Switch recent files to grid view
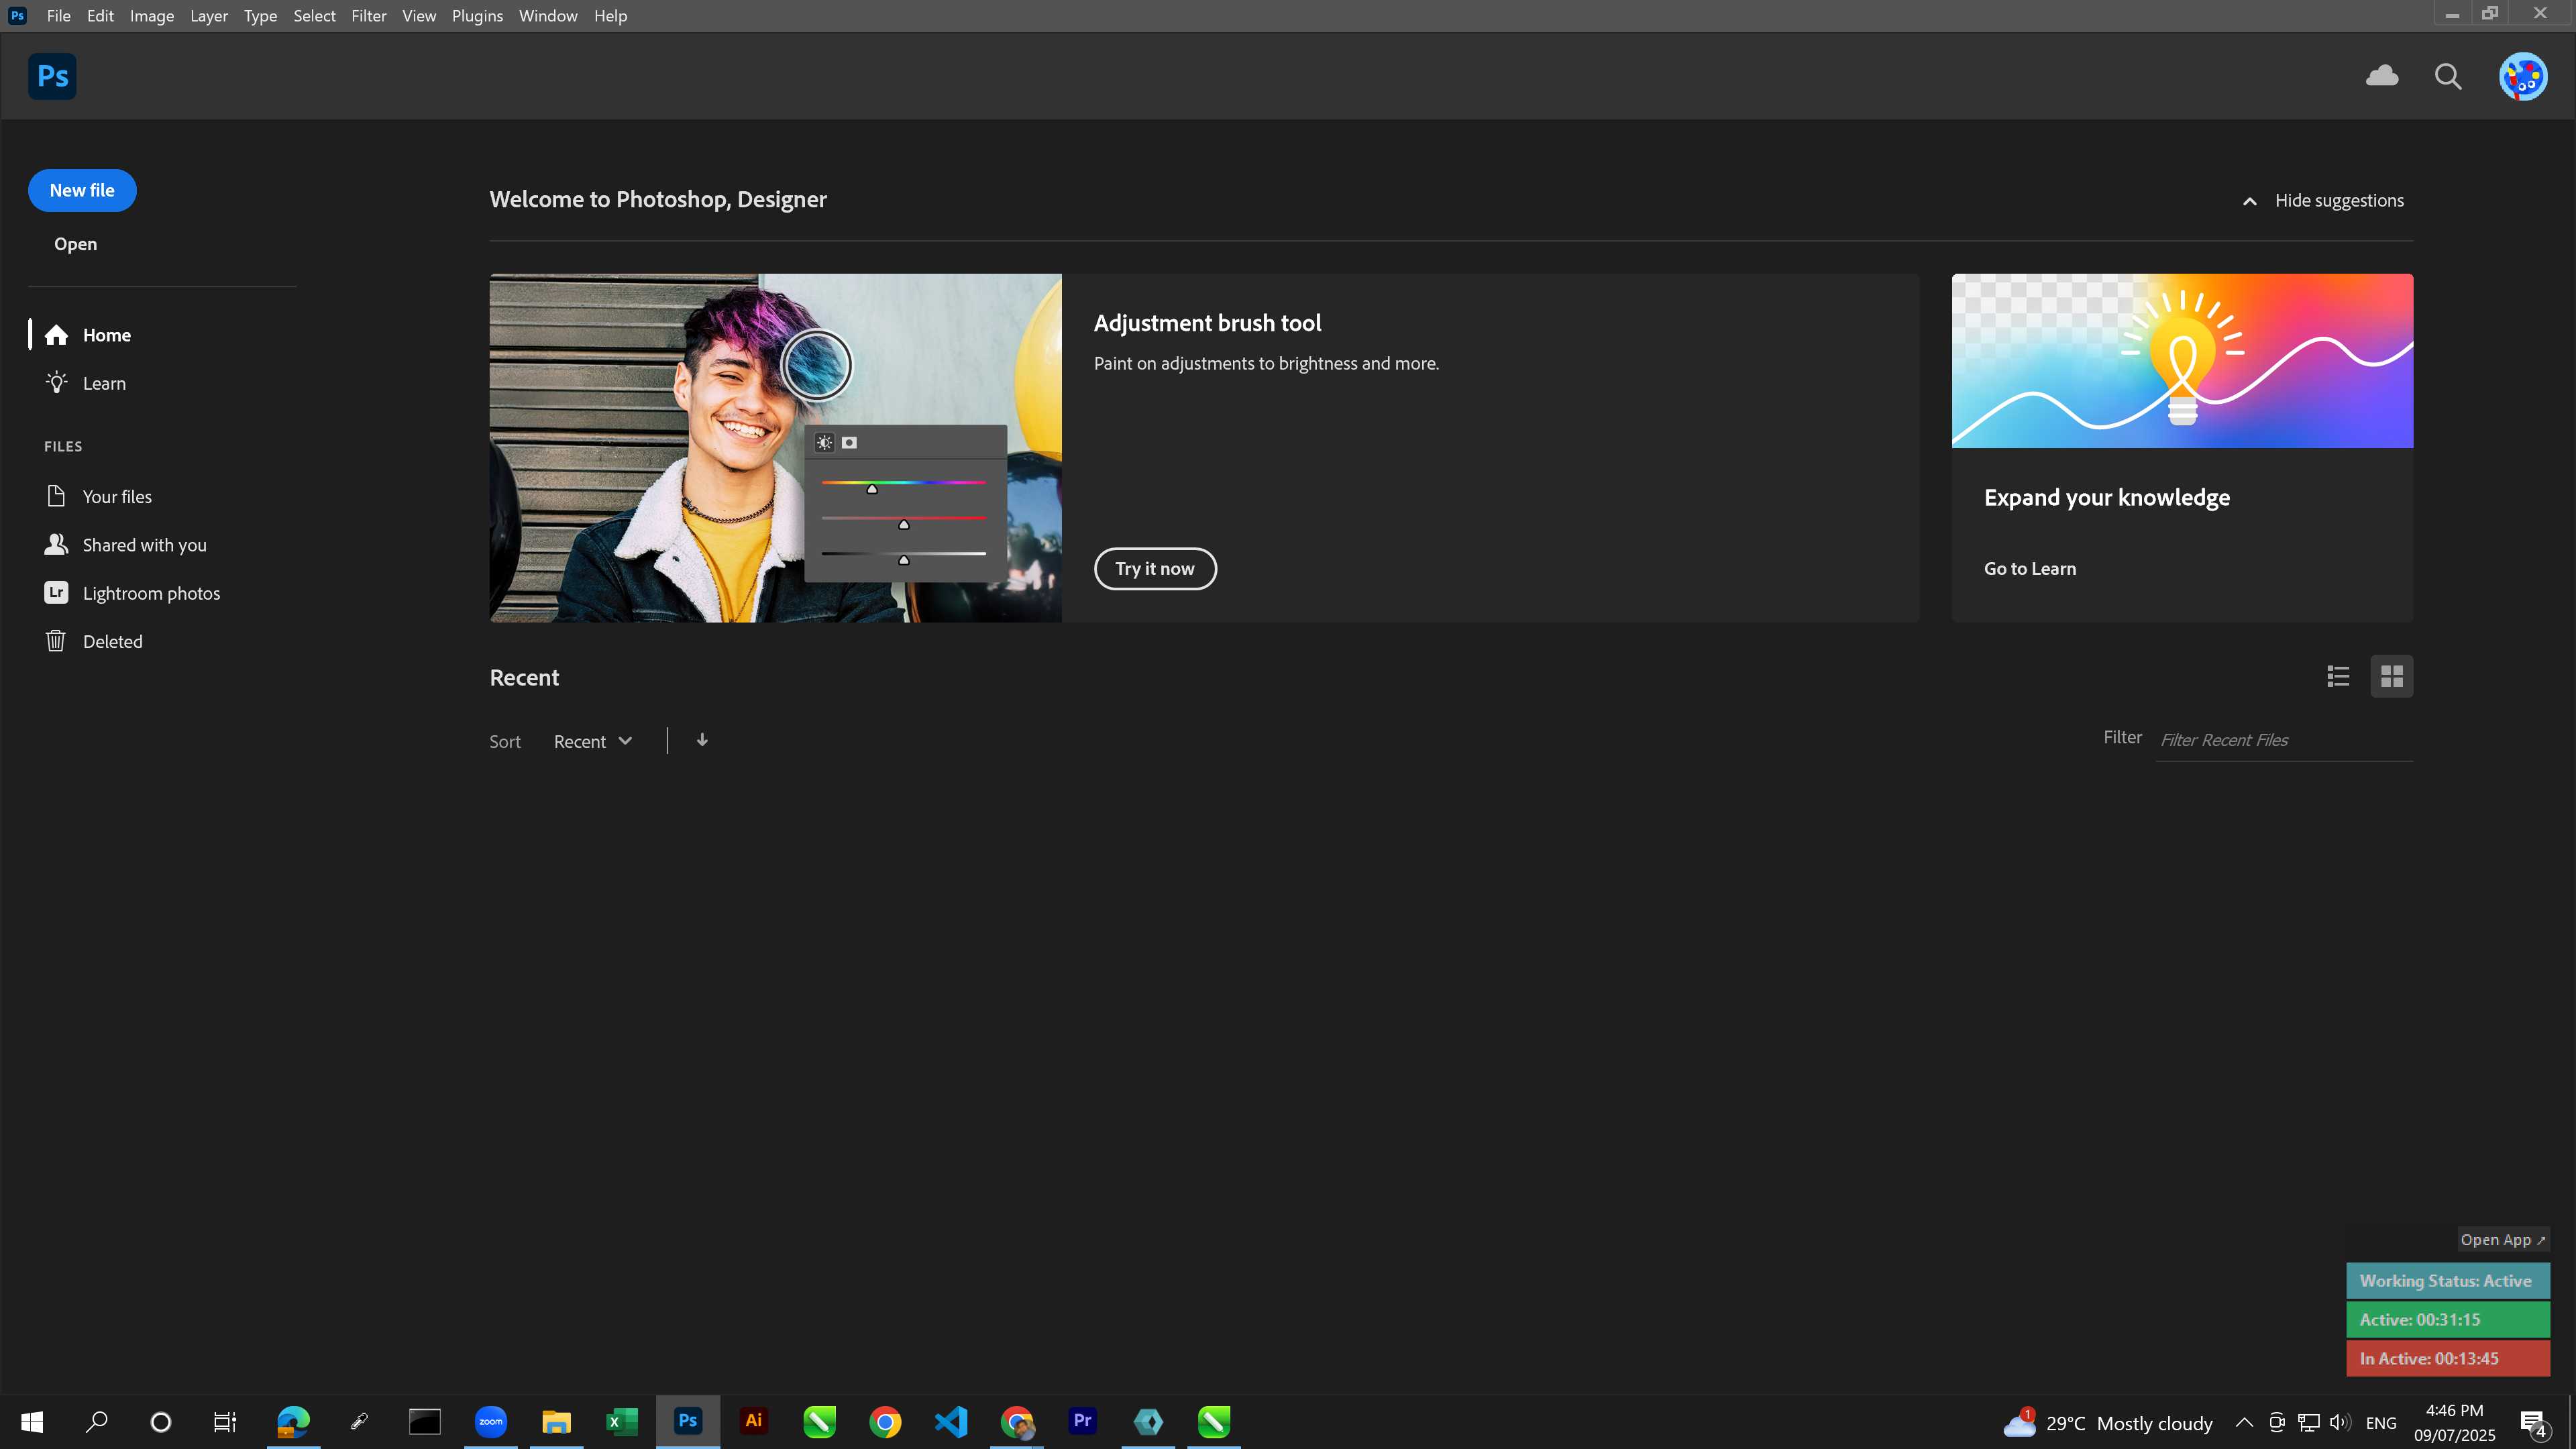The height and width of the screenshot is (1449, 2576). pos(2392,677)
